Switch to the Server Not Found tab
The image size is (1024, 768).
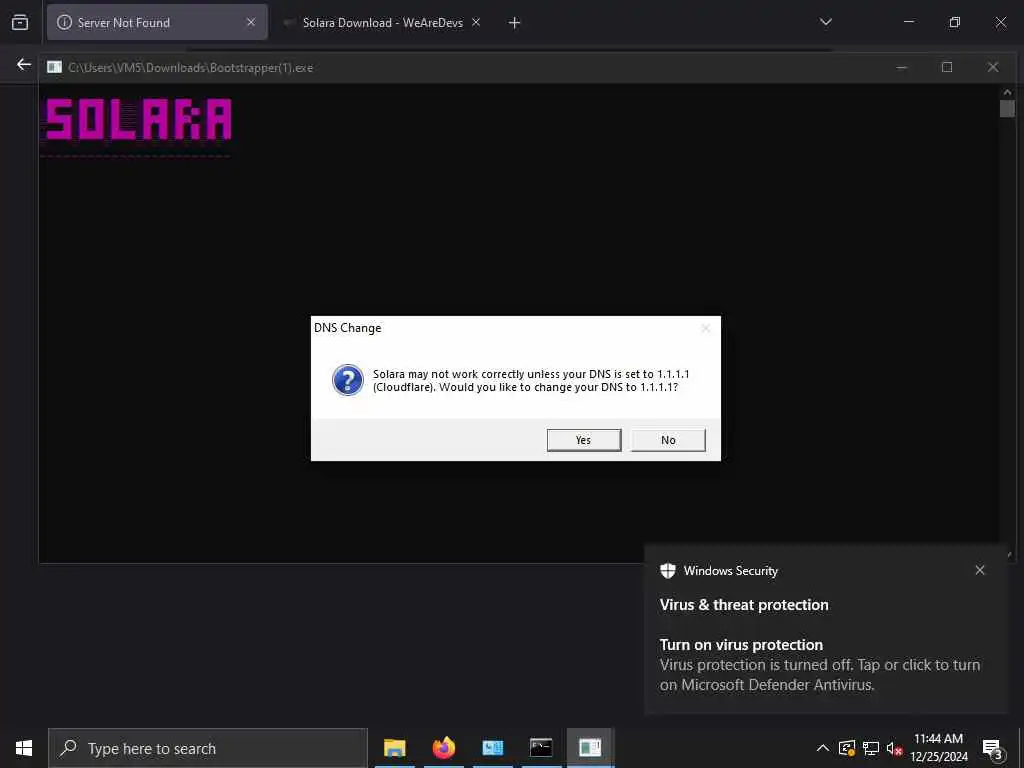coord(157,22)
